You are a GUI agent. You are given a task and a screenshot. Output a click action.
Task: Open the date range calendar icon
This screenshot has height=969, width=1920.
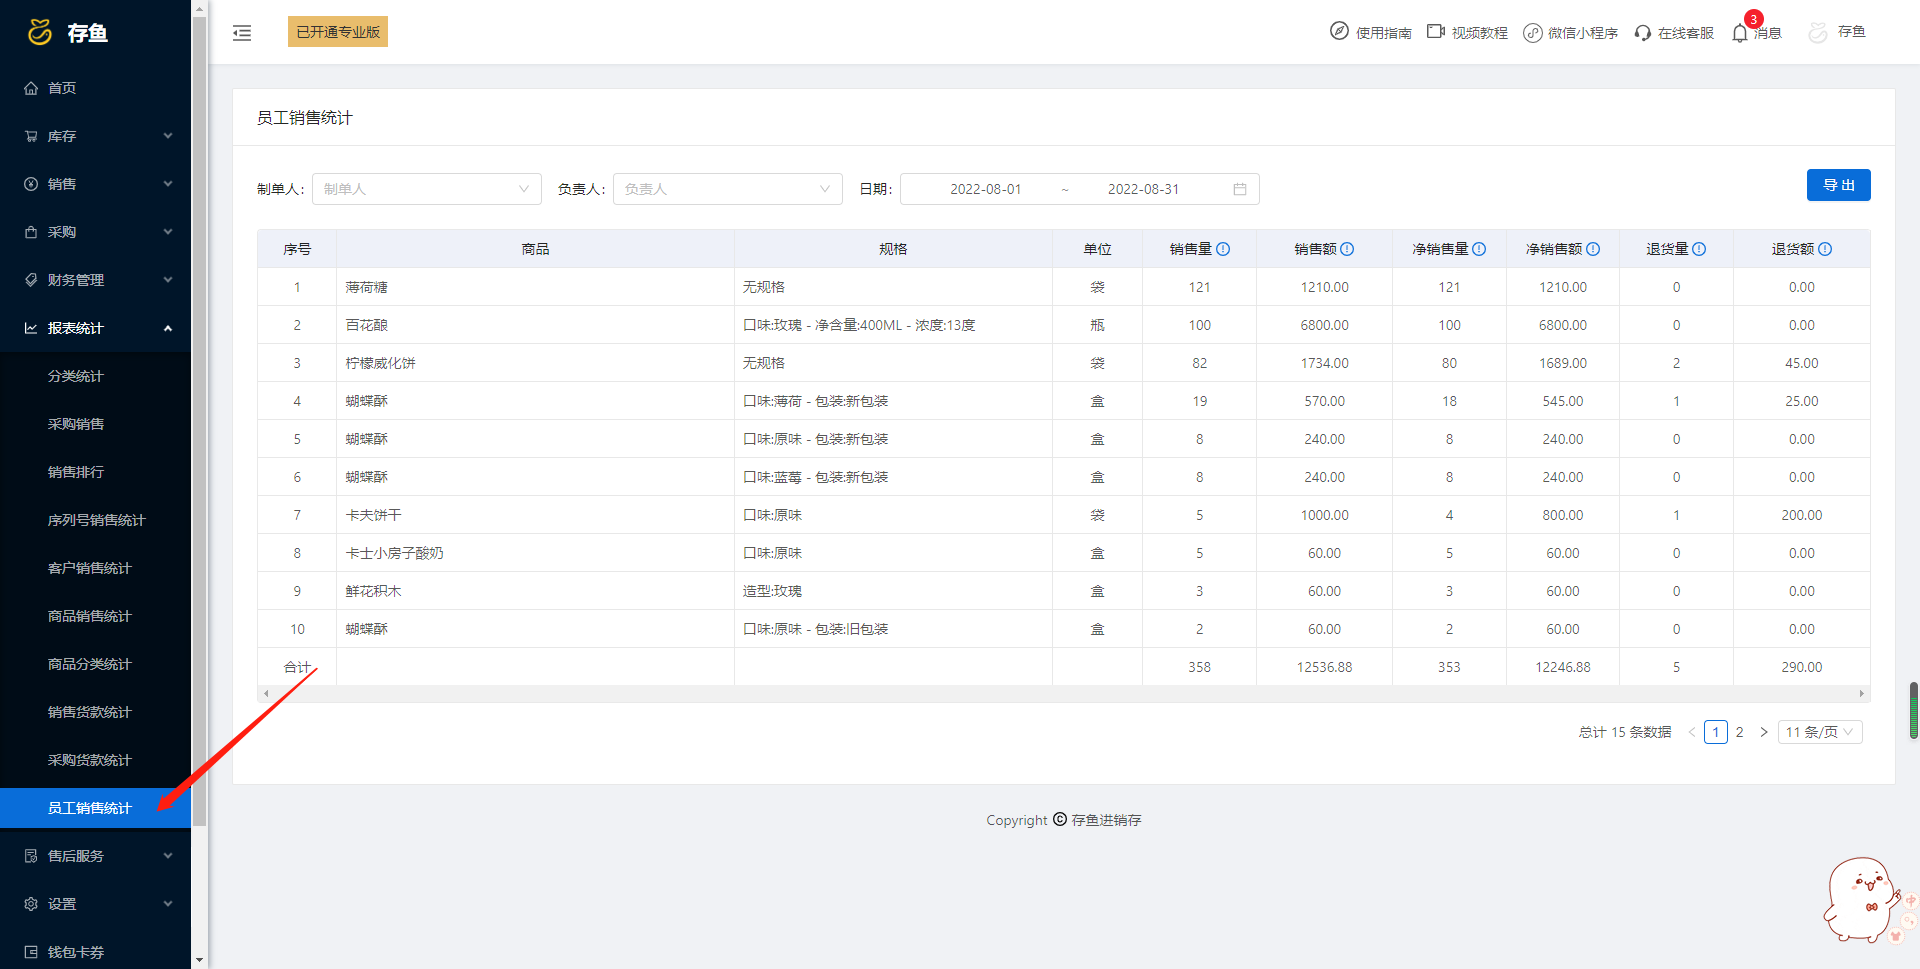pyautogui.click(x=1240, y=189)
